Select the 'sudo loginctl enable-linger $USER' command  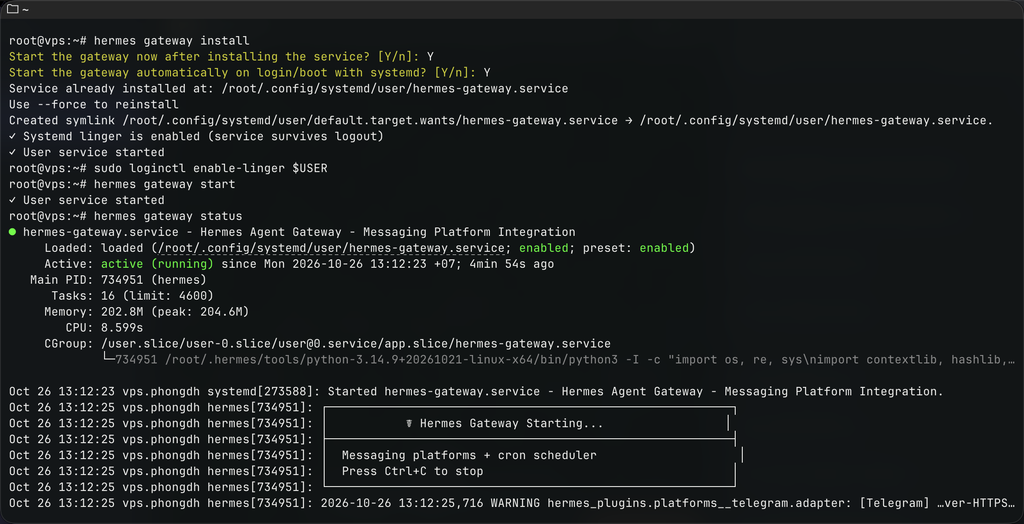(211, 169)
